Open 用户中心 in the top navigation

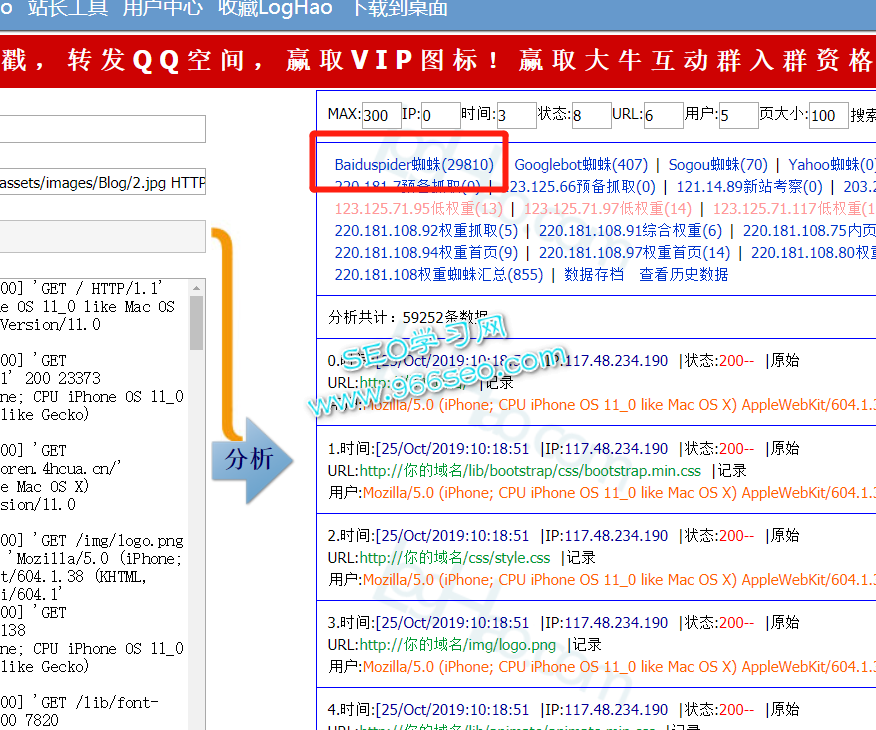coord(163,8)
